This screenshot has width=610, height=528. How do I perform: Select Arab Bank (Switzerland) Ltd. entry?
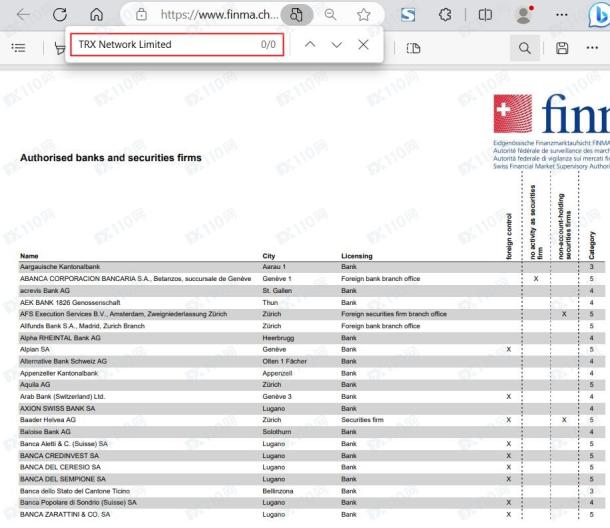click(63, 396)
